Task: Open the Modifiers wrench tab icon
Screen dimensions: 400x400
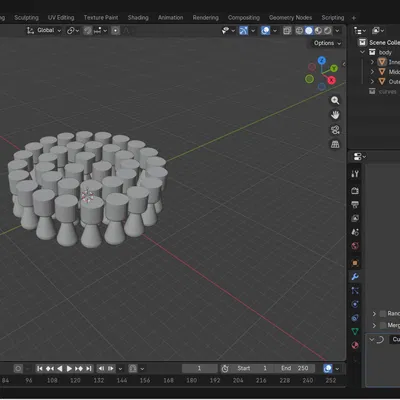Action: pos(355,277)
